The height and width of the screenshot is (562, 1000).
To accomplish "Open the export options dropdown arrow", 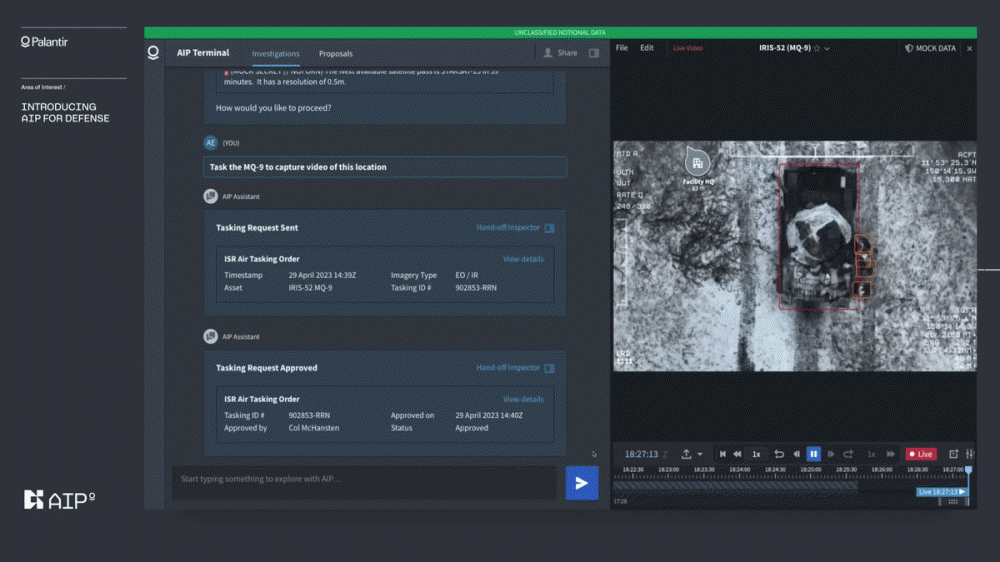I will coord(700,454).
